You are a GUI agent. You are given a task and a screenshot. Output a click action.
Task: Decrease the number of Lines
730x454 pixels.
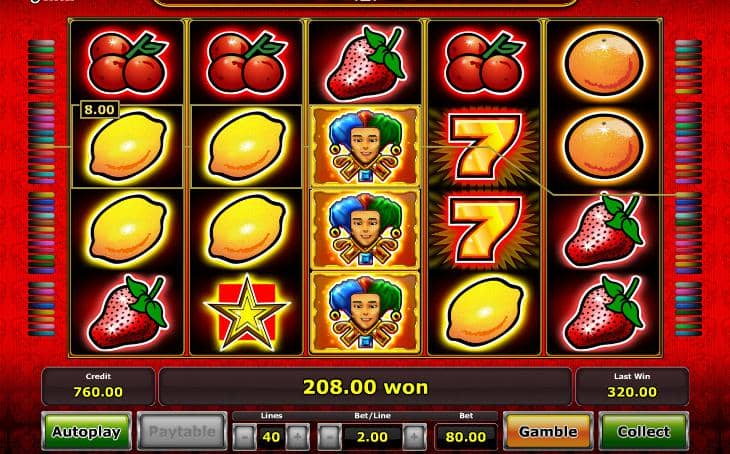pyautogui.click(x=244, y=437)
